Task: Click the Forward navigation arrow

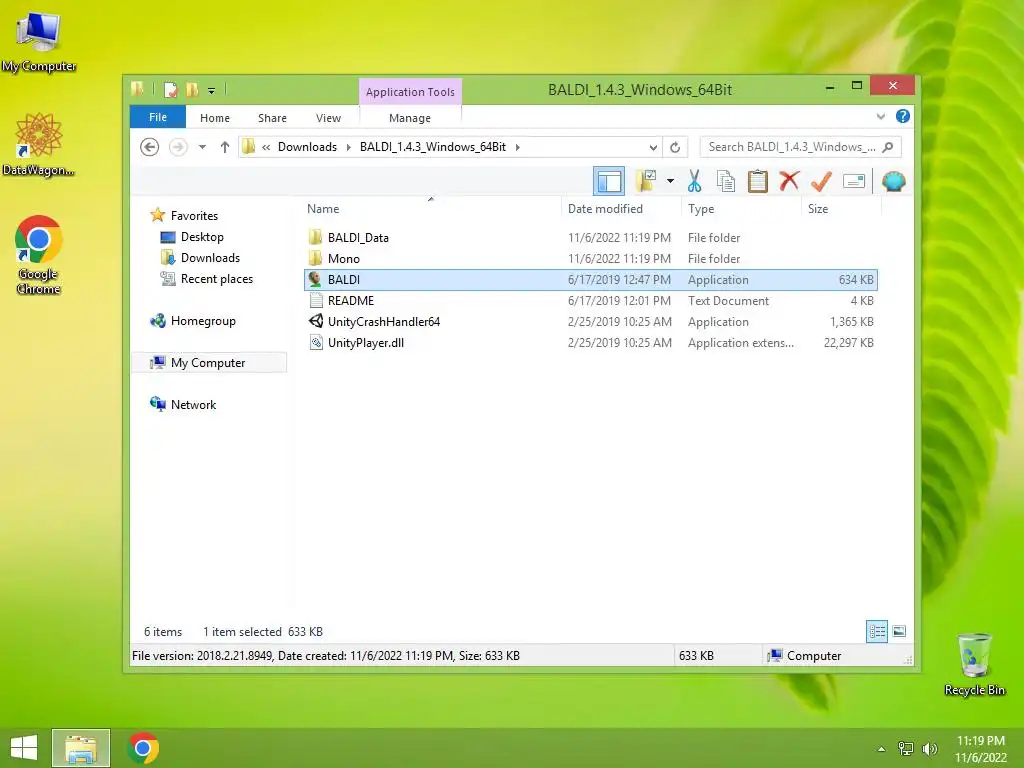Action: (178, 147)
